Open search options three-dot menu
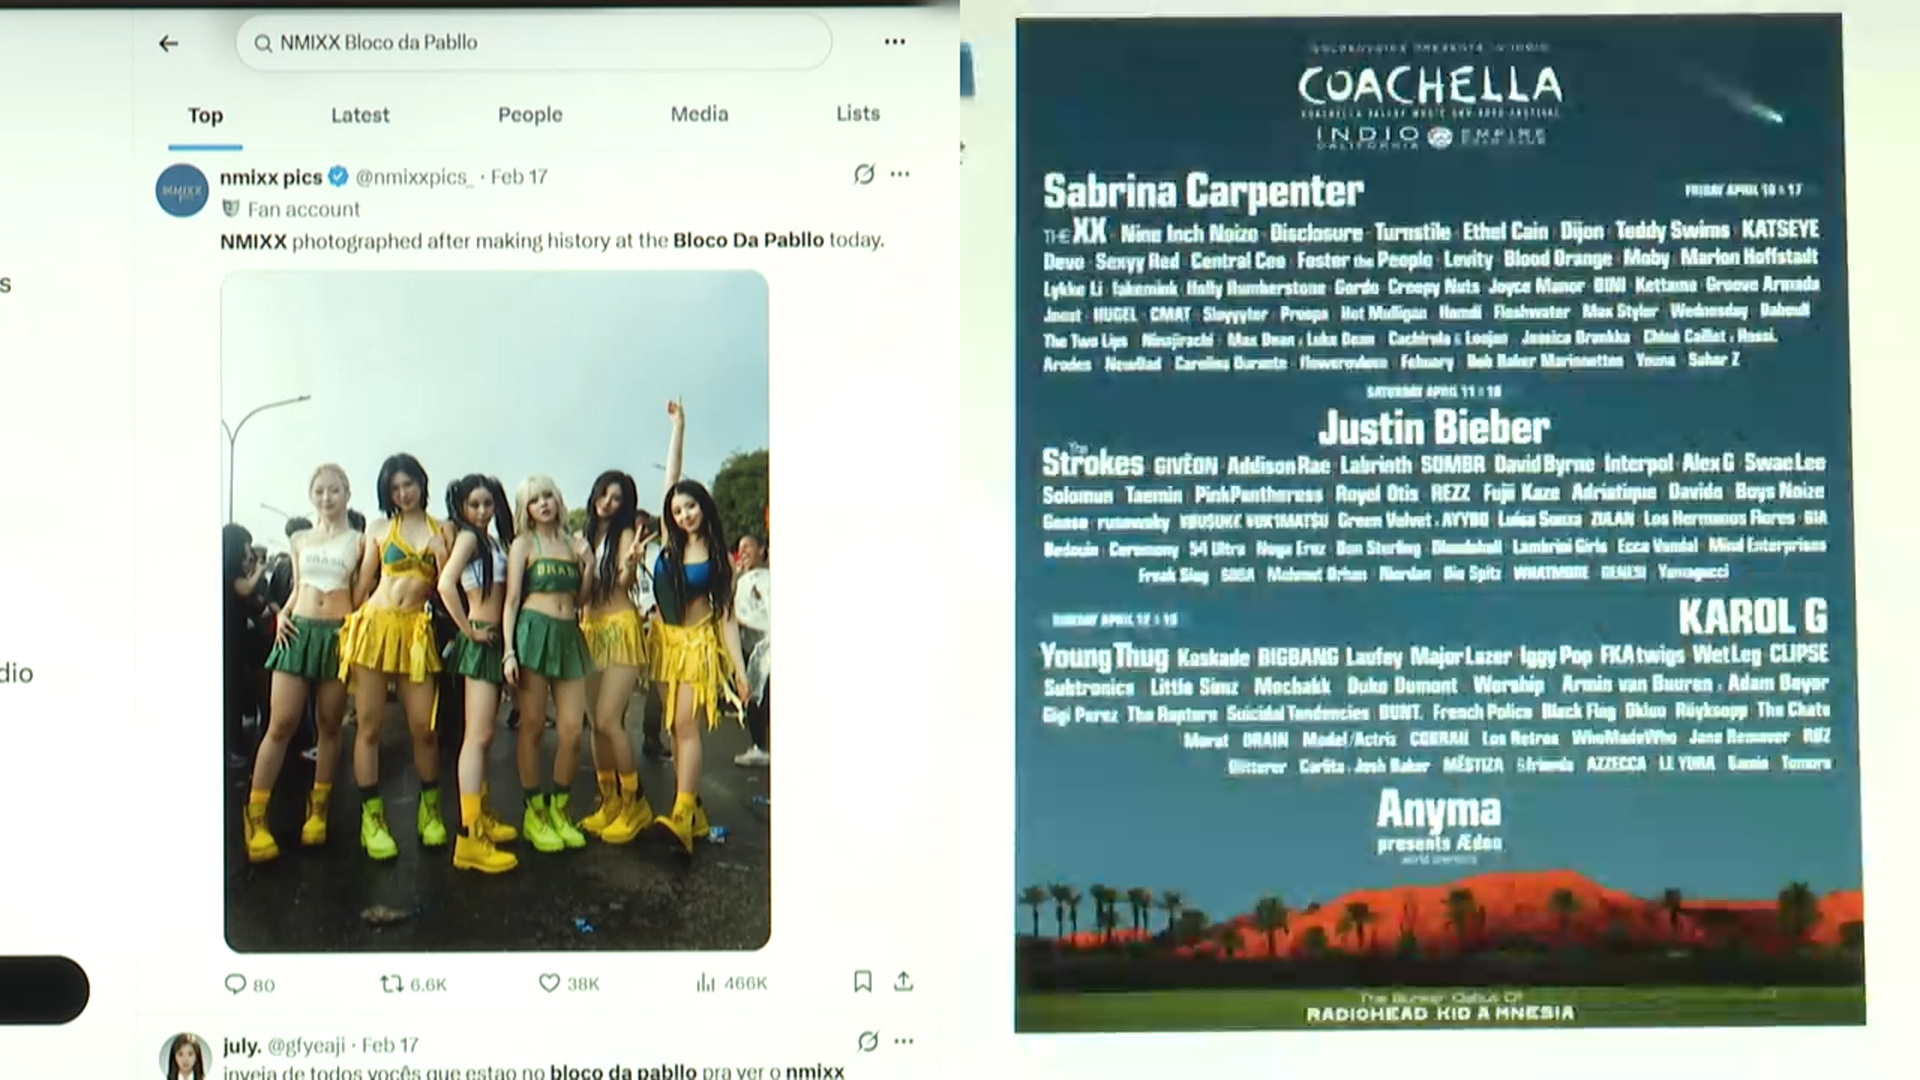This screenshot has height=1080, width=1920. point(894,42)
